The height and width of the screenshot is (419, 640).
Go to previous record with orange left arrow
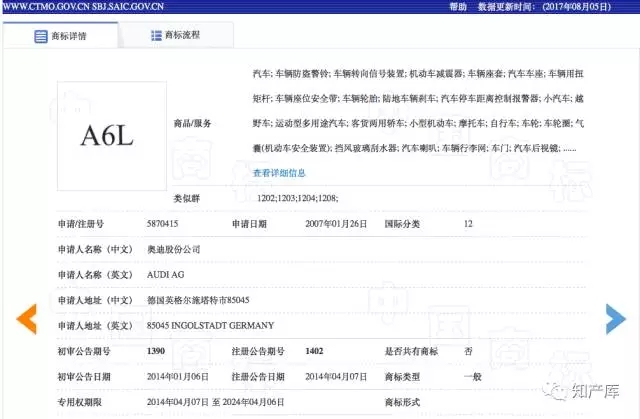click(x=27, y=319)
